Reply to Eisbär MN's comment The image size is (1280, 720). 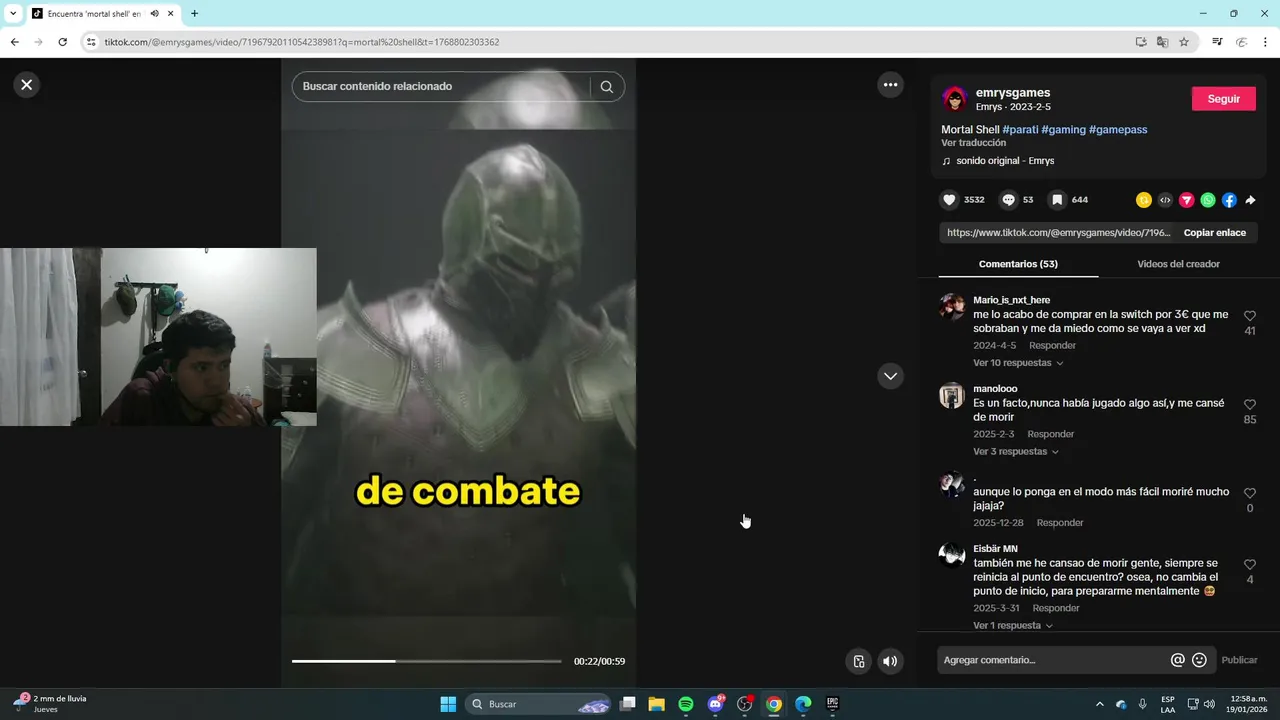(1056, 608)
